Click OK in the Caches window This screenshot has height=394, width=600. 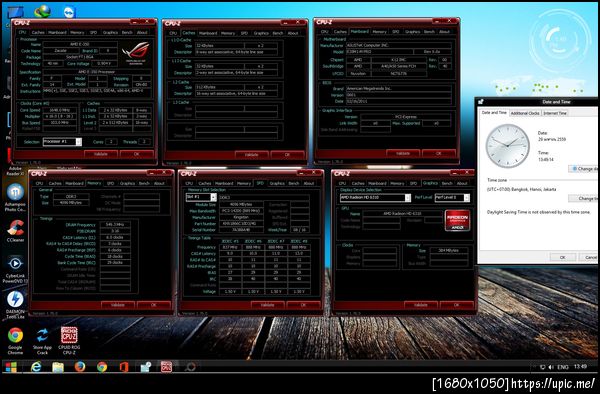click(287, 155)
